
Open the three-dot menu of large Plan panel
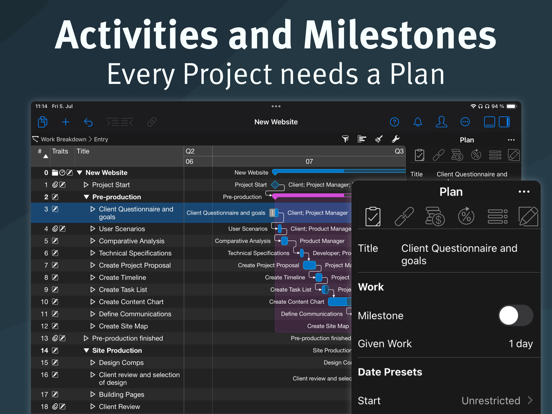click(524, 192)
